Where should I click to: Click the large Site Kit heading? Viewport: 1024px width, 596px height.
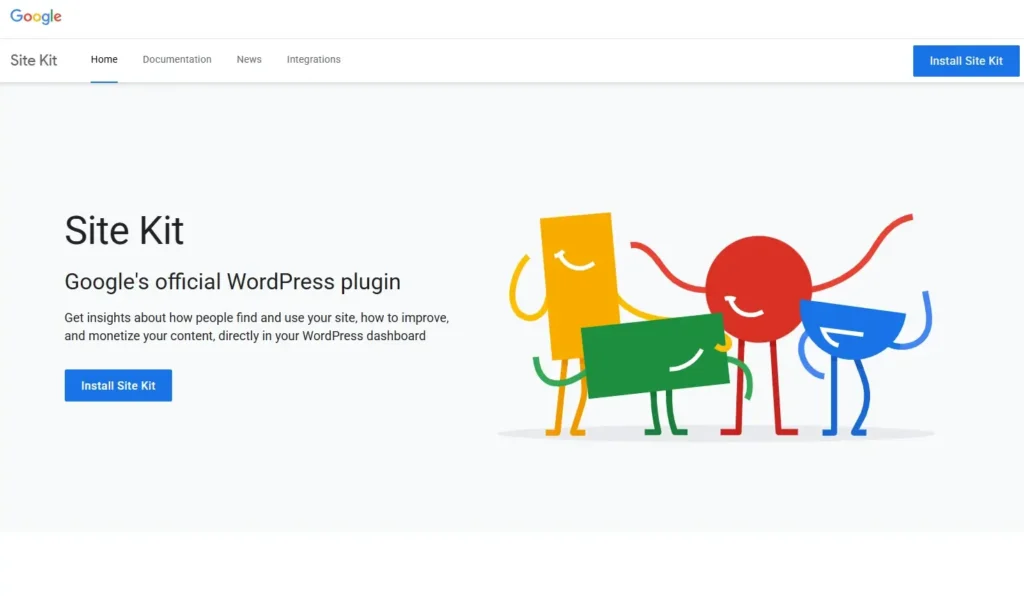pos(124,230)
